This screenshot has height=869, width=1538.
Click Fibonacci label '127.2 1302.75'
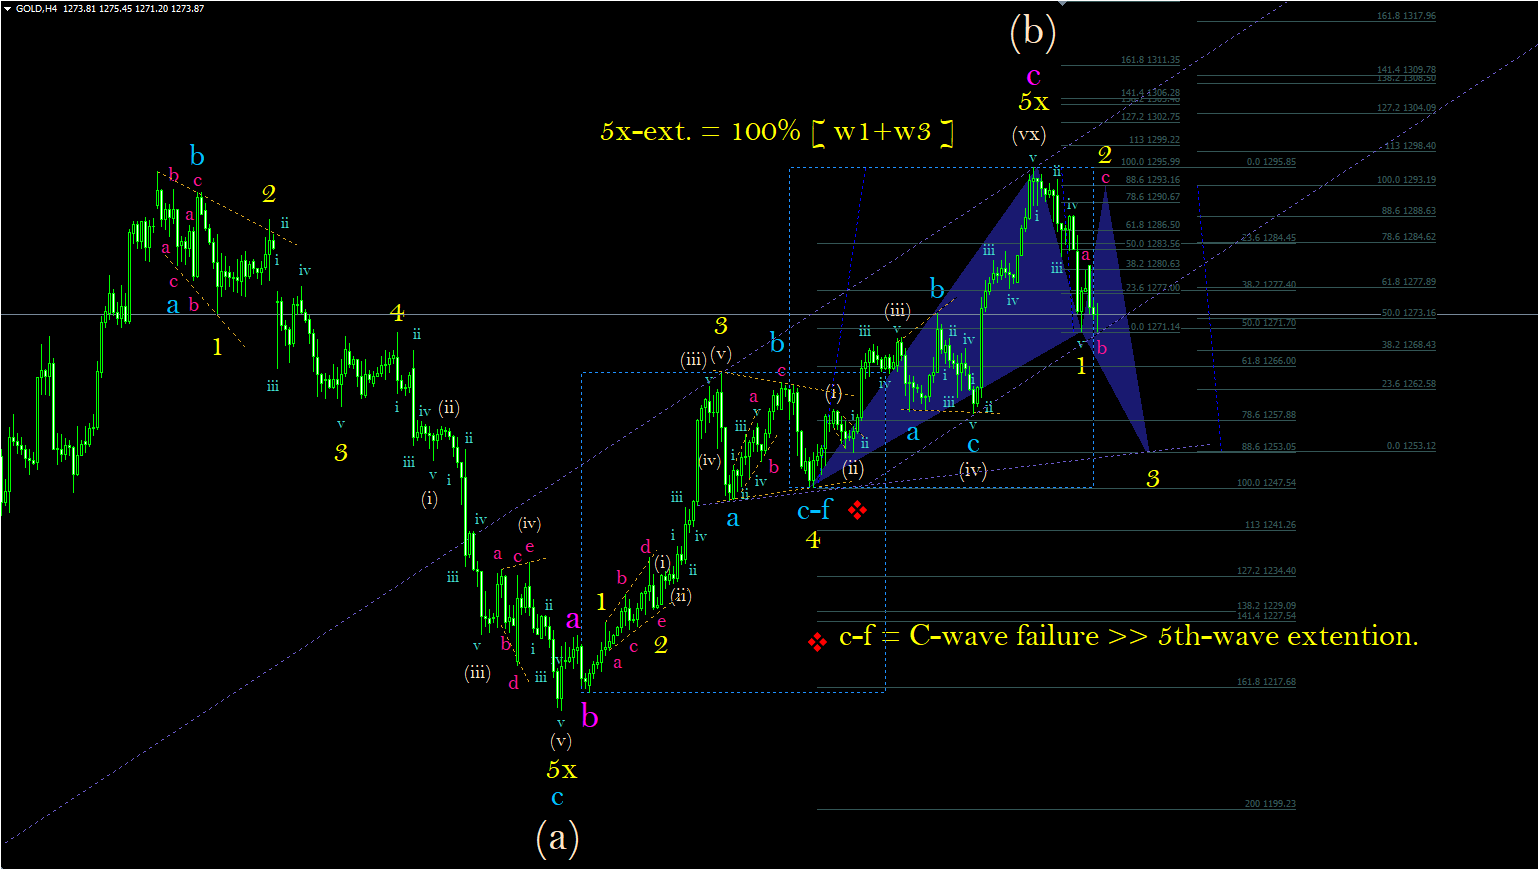(1150, 117)
